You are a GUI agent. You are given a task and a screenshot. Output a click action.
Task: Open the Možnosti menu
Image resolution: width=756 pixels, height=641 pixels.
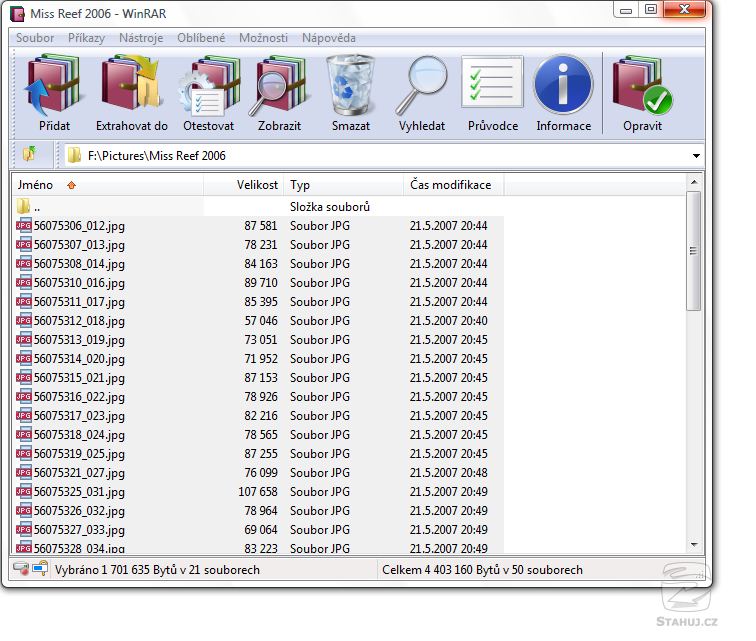click(x=263, y=38)
